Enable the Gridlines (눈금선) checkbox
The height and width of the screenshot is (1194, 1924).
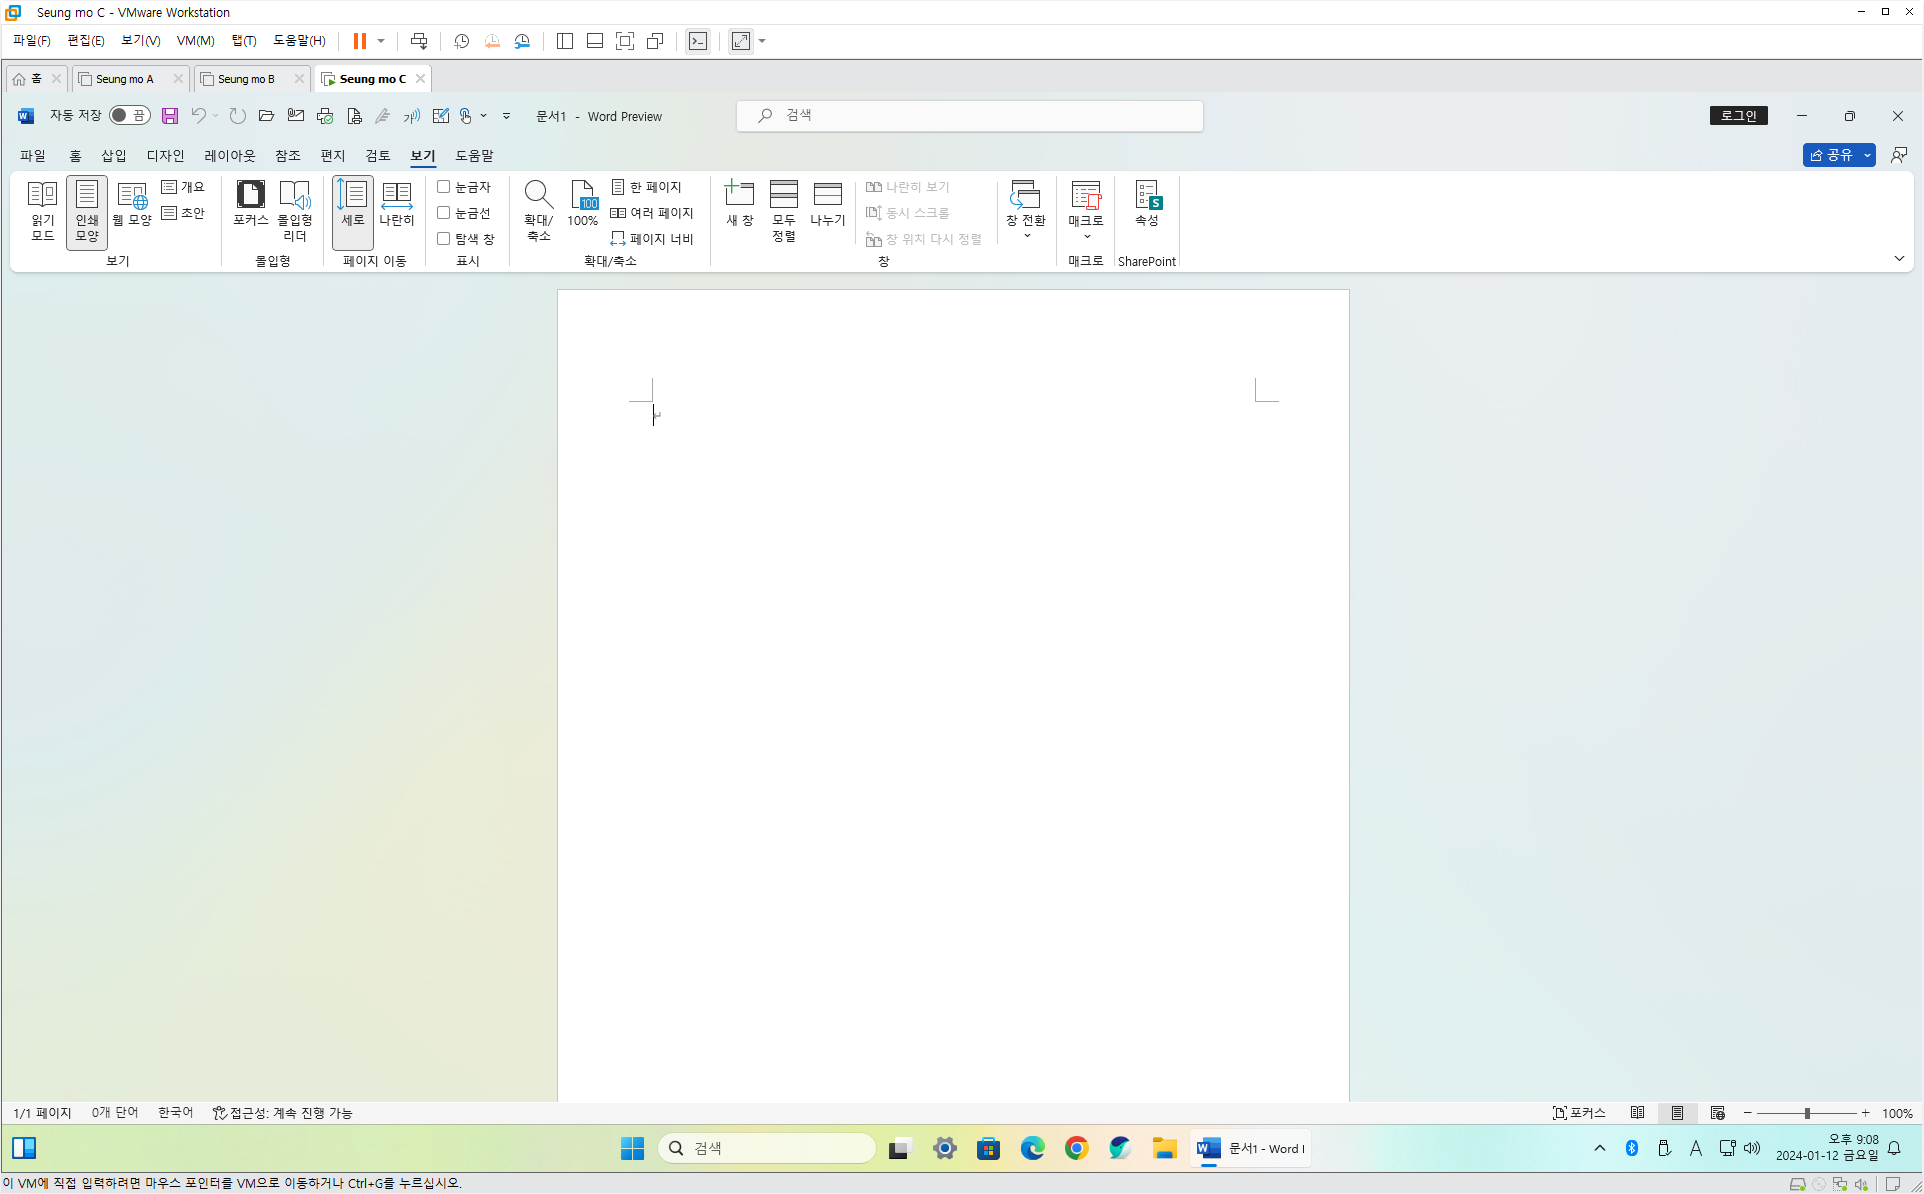444,213
